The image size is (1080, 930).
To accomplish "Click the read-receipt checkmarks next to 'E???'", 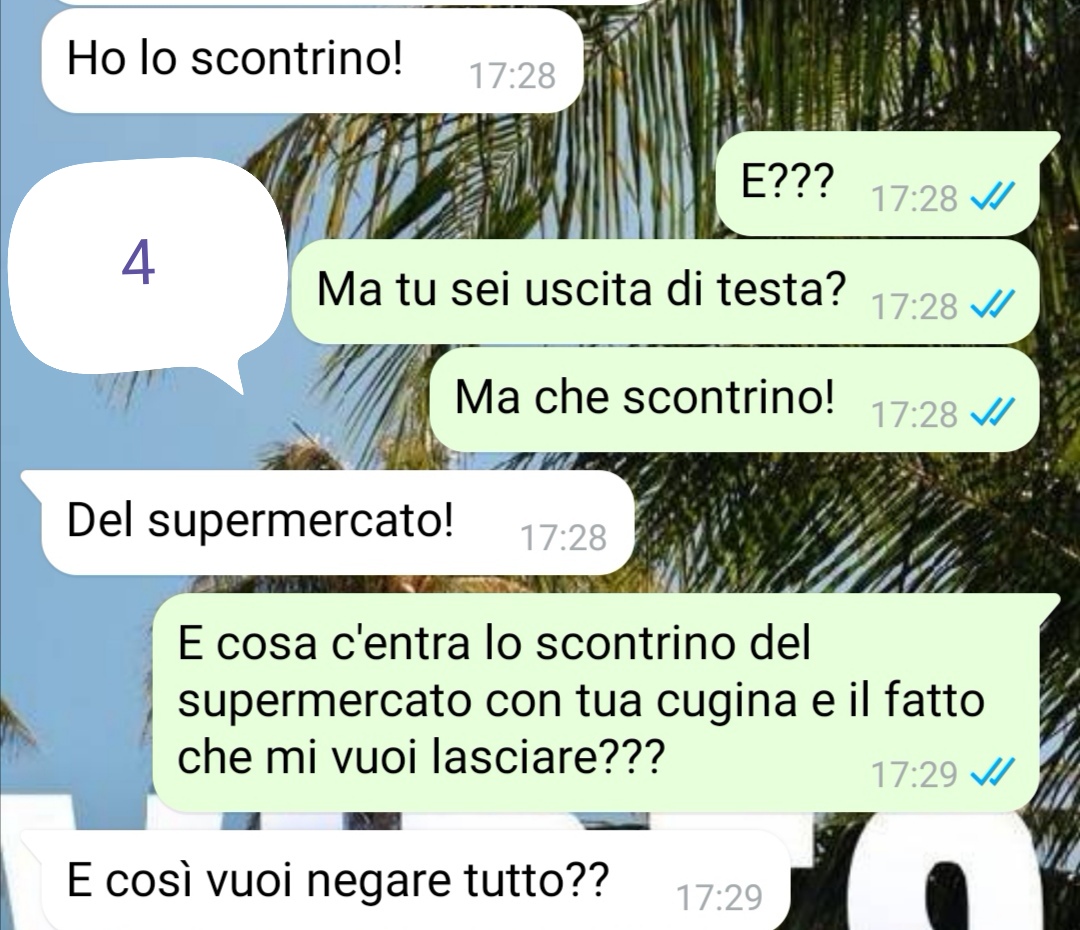I will coord(992,199).
